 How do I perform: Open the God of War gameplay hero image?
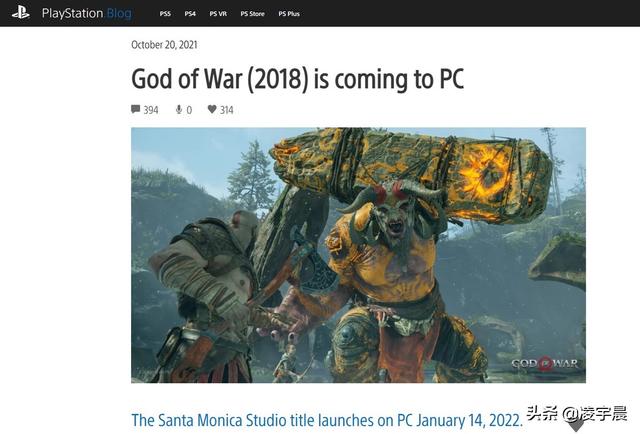click(x=358, y=255)
